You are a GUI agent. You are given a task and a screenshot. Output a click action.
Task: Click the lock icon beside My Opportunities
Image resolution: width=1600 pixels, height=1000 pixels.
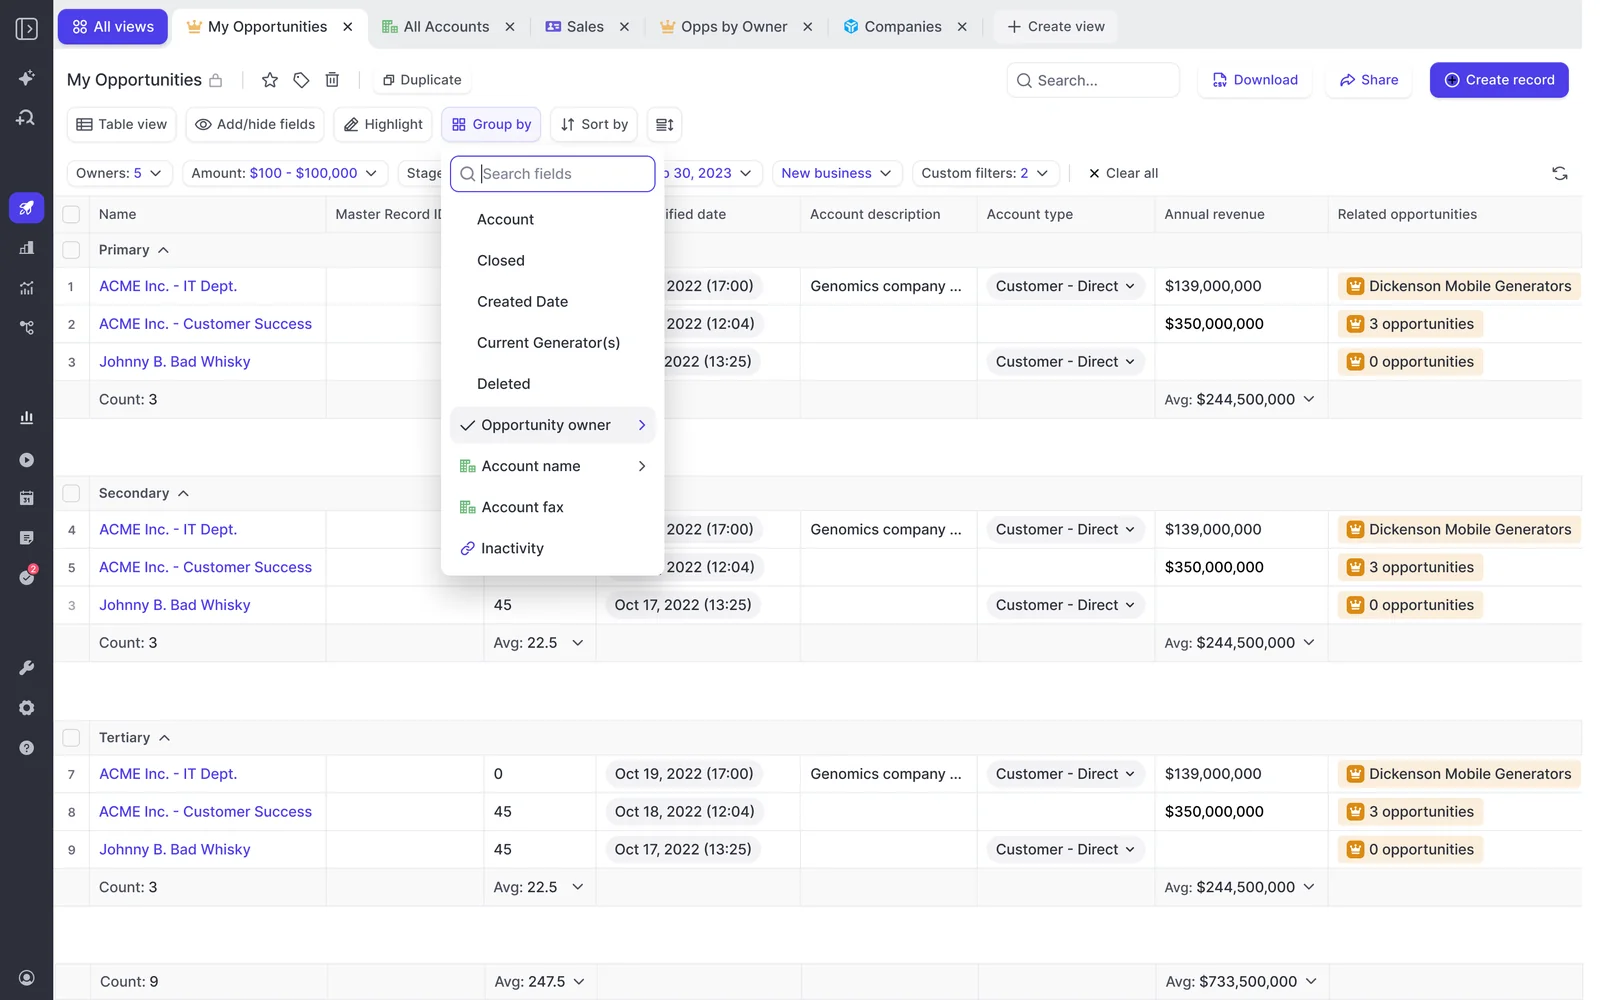click(x=216, y=80)
